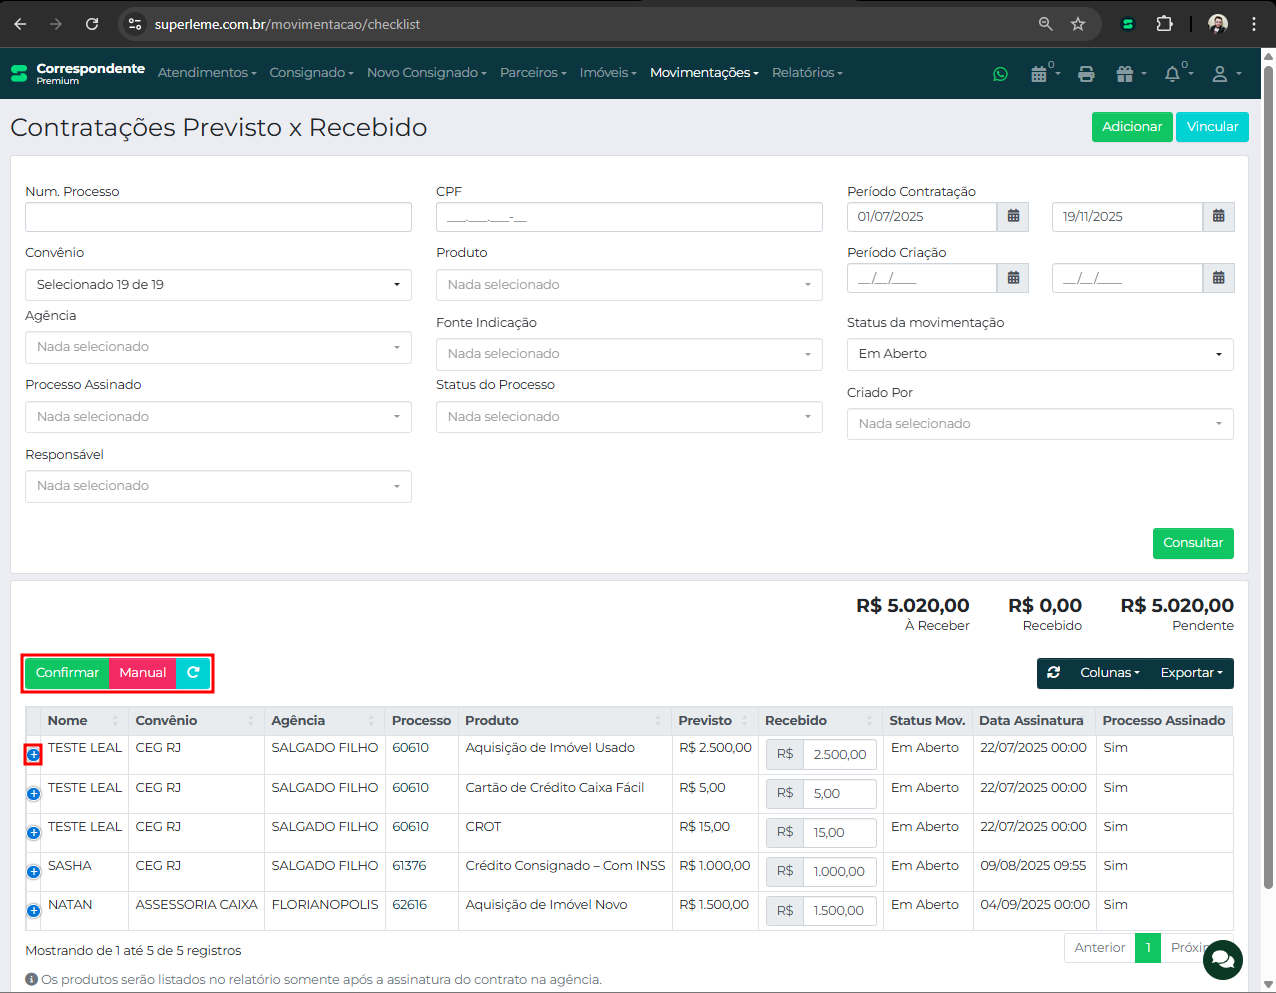
Task: Open the Convênio dropdown
Action: click(218, 285)
